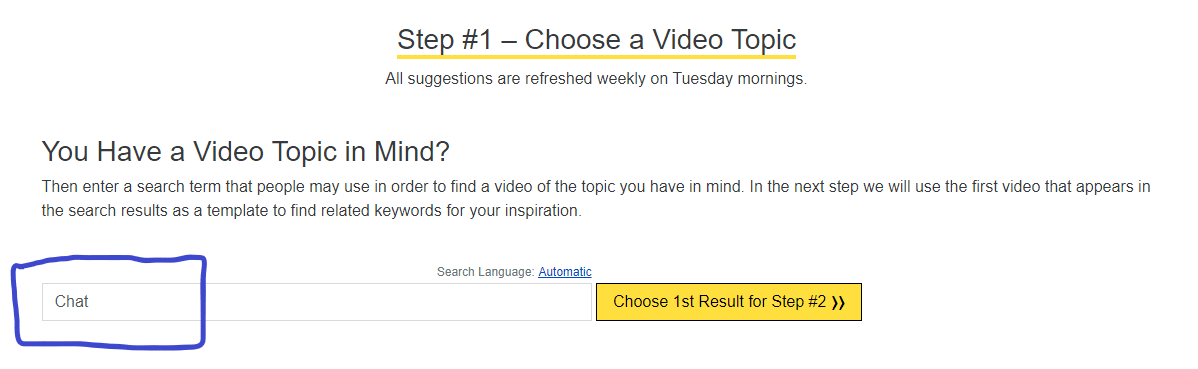Click Choose 1st Result for Step #2
Viewport: 1198px width, 369px height.
(x=728, y=302)
